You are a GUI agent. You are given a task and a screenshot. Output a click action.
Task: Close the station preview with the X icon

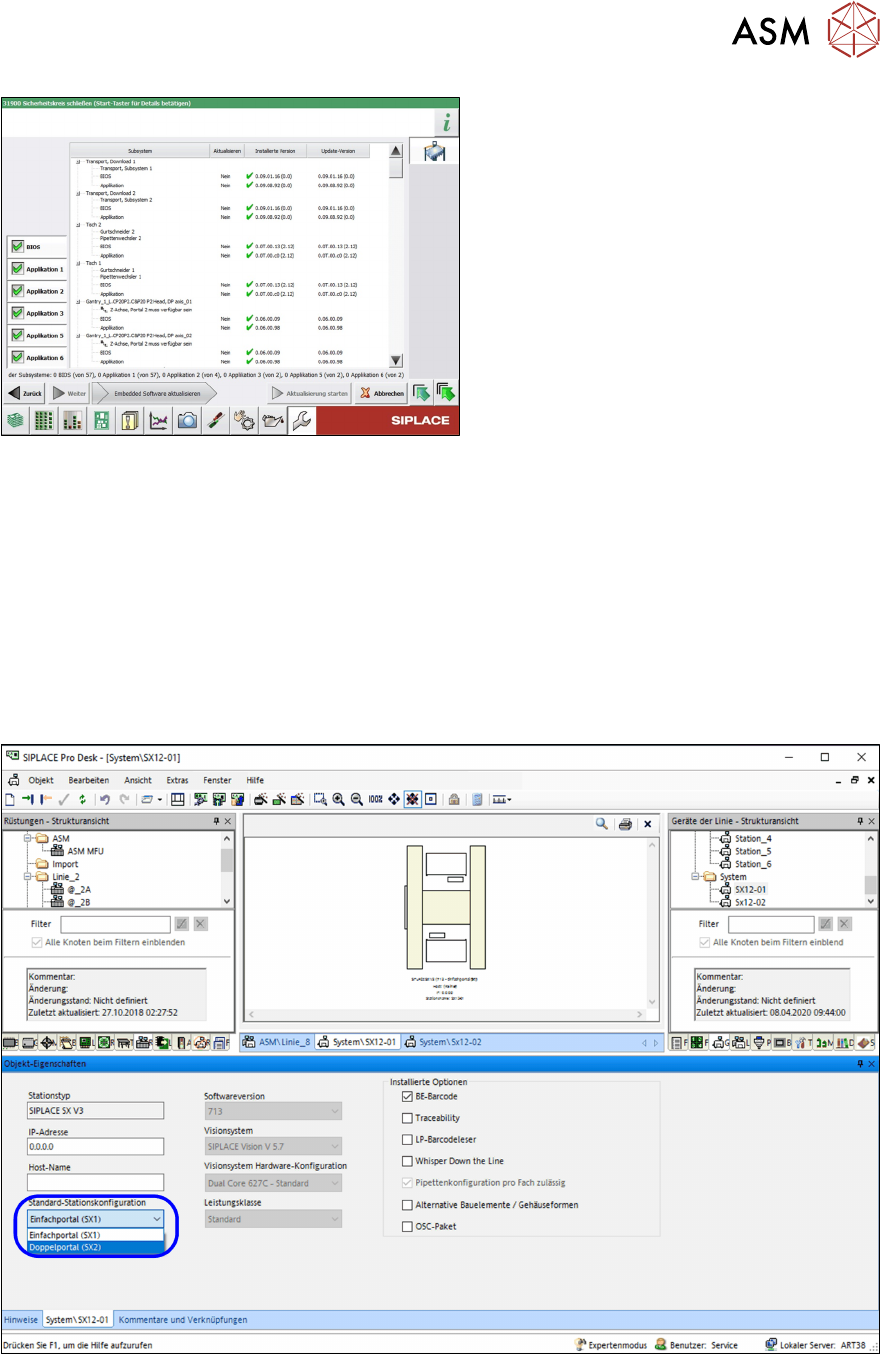point(648,824)
